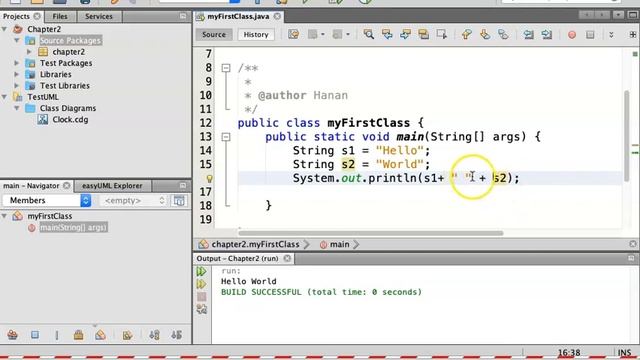This screenshot has width=640, height=360.
Task: Click the lightbulb hint on line 16
Action: (x=209, y=178)
